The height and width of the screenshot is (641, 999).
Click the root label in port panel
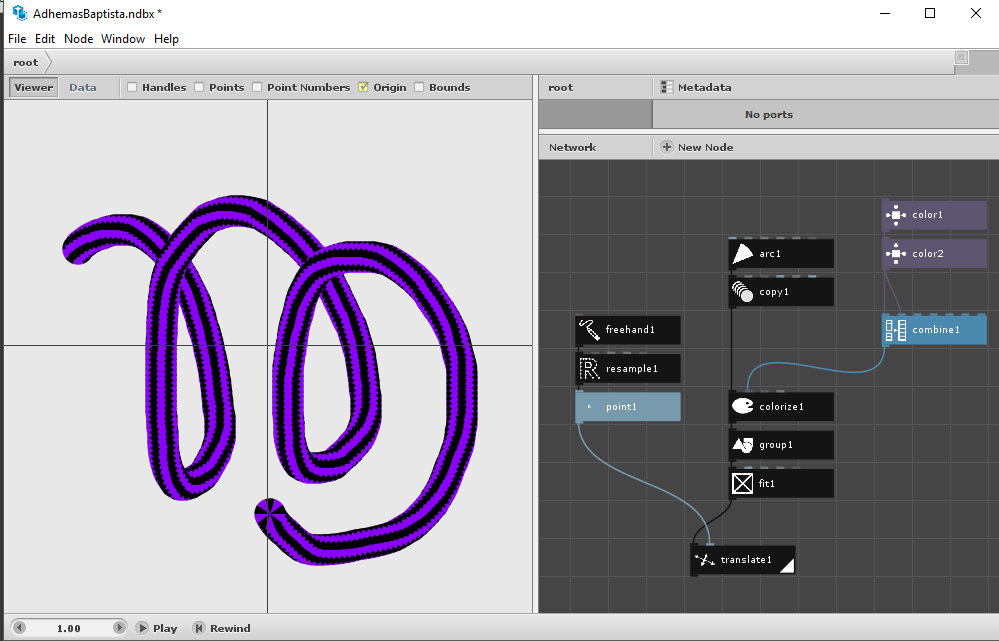(561, 87)
